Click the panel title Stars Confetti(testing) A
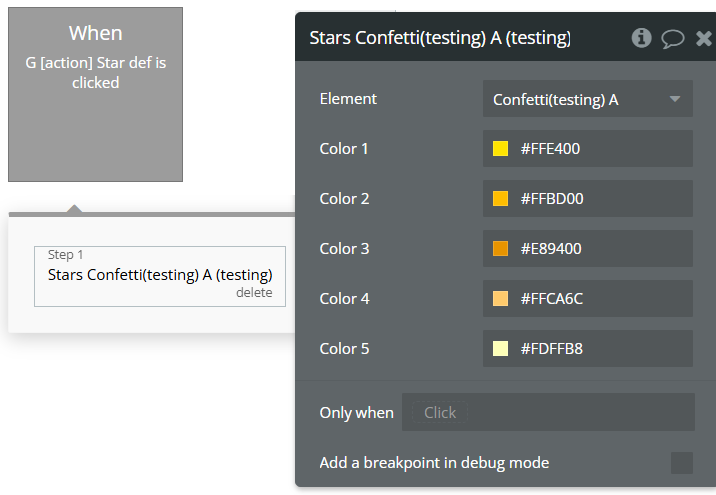This screenshot has height=495, width=716. [440, 38]
